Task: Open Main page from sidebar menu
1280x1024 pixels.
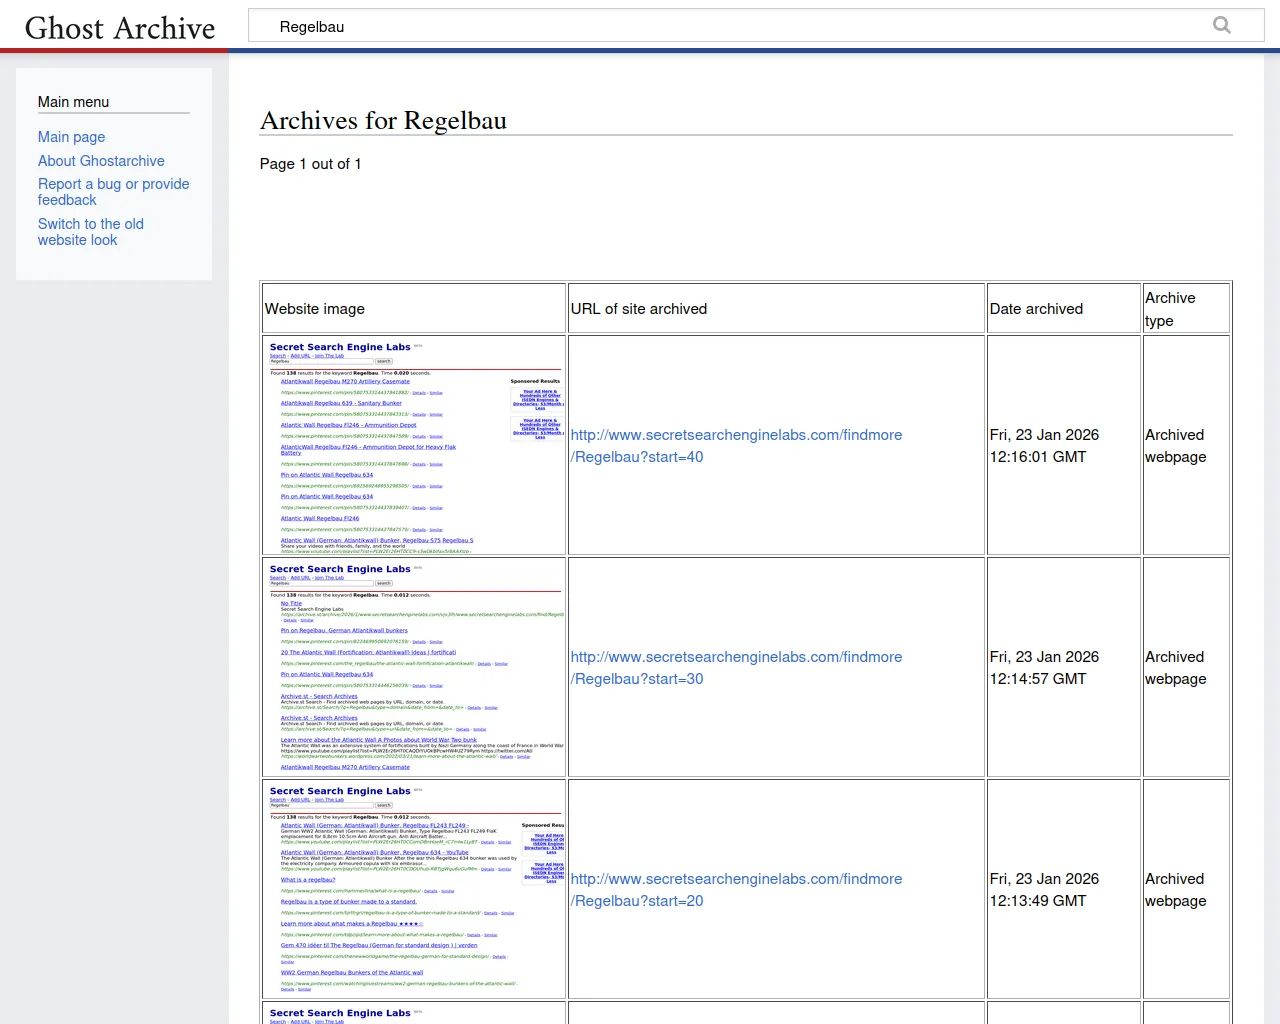Action: (71, 137)
